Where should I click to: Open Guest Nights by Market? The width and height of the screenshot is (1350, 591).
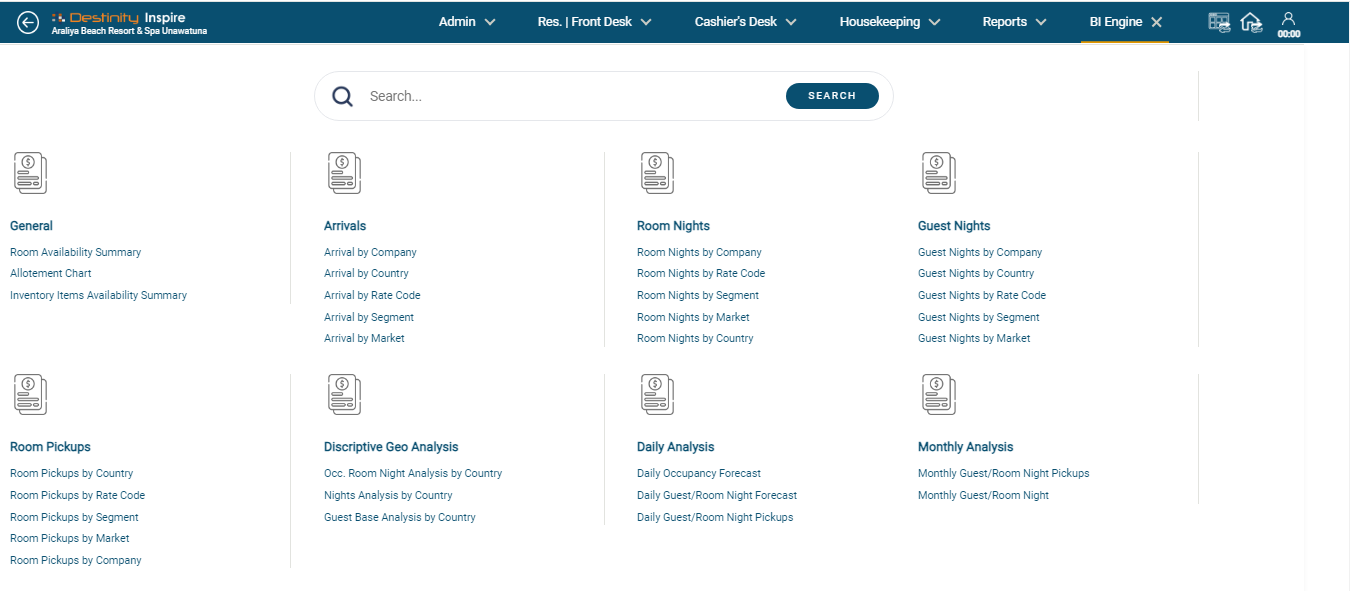coord(974,338)
